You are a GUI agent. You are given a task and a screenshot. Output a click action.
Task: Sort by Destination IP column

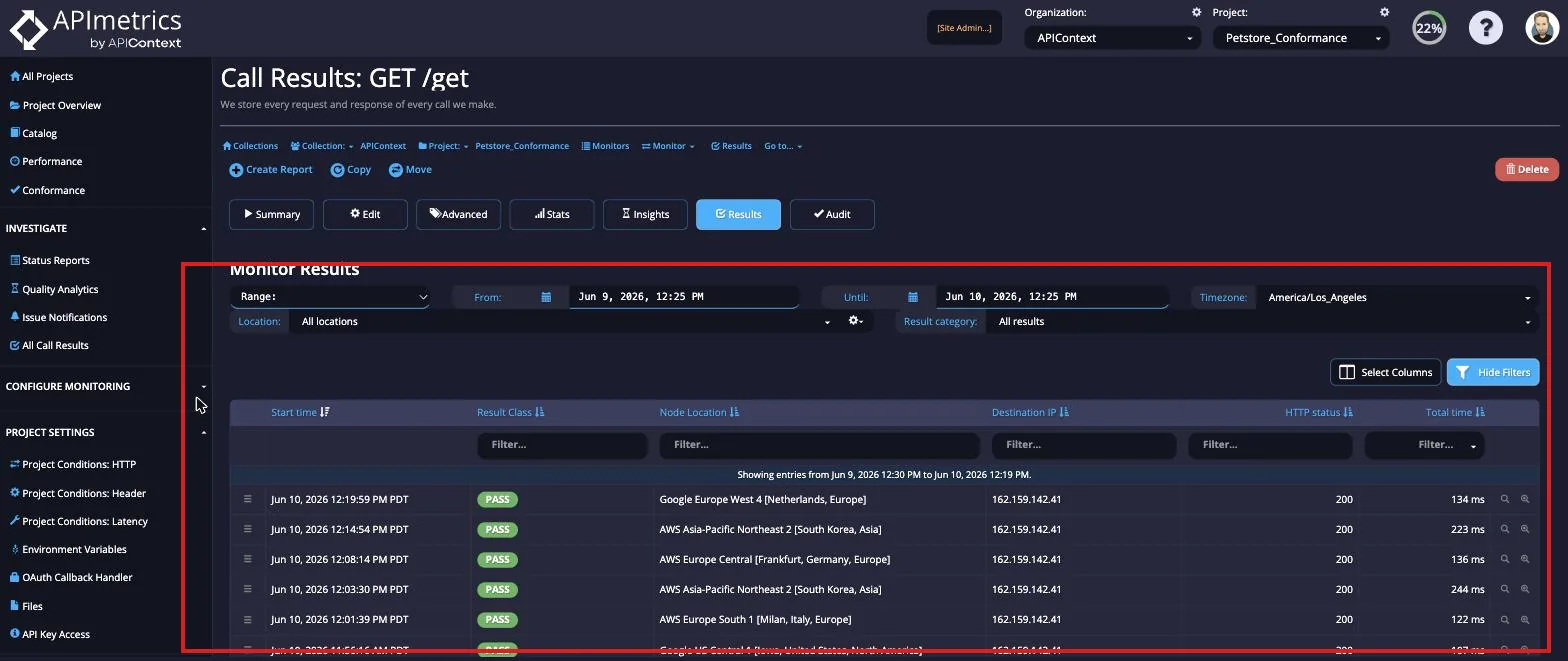tap(1030, 412)
